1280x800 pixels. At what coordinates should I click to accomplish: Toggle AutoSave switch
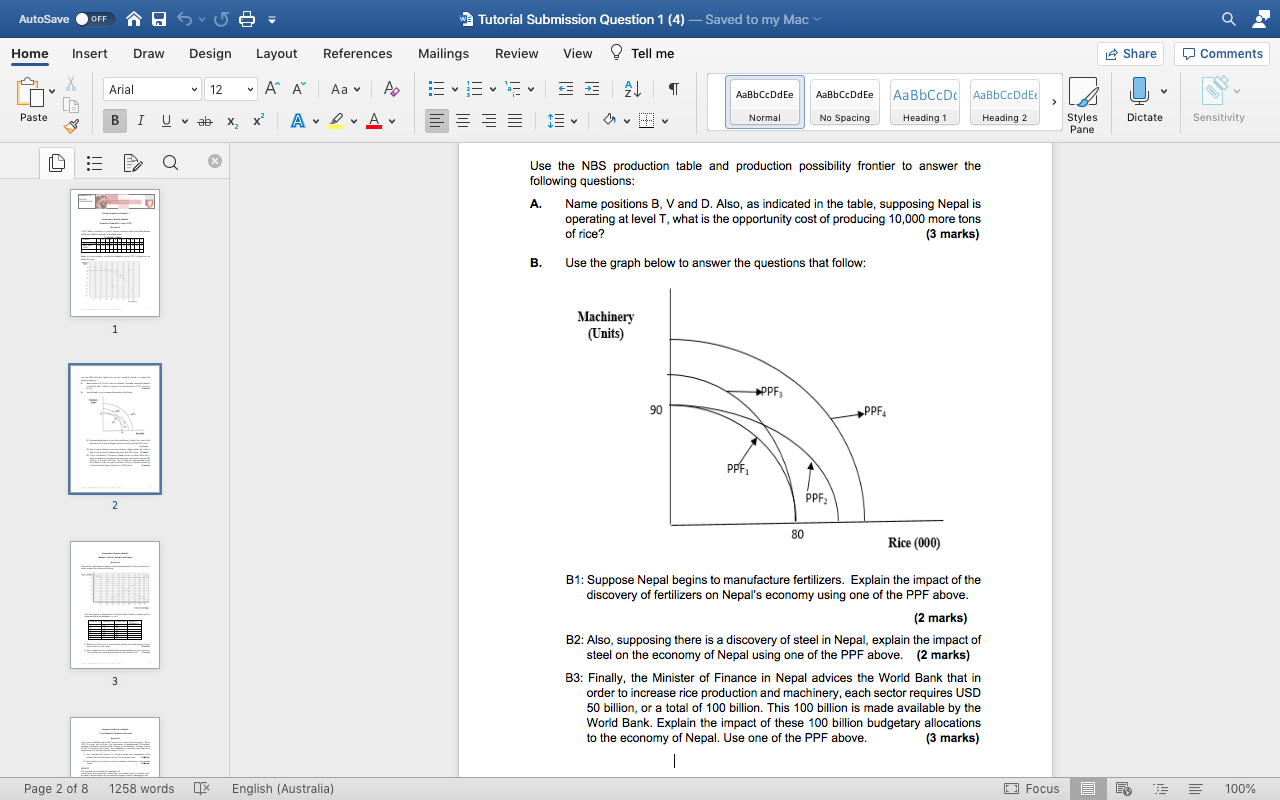95,19
